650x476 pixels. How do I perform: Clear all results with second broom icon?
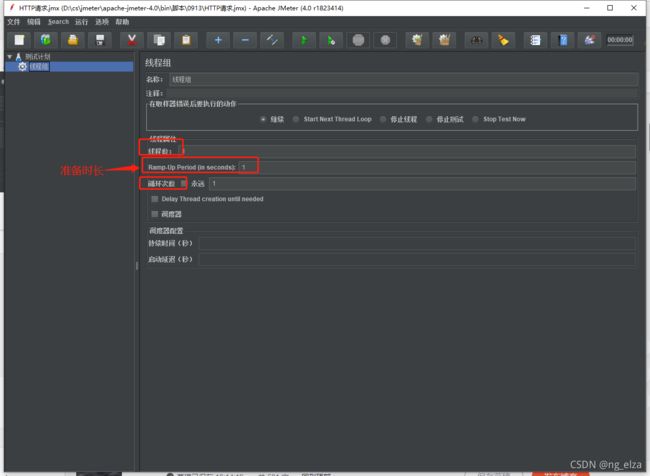(x=444, y=40)
